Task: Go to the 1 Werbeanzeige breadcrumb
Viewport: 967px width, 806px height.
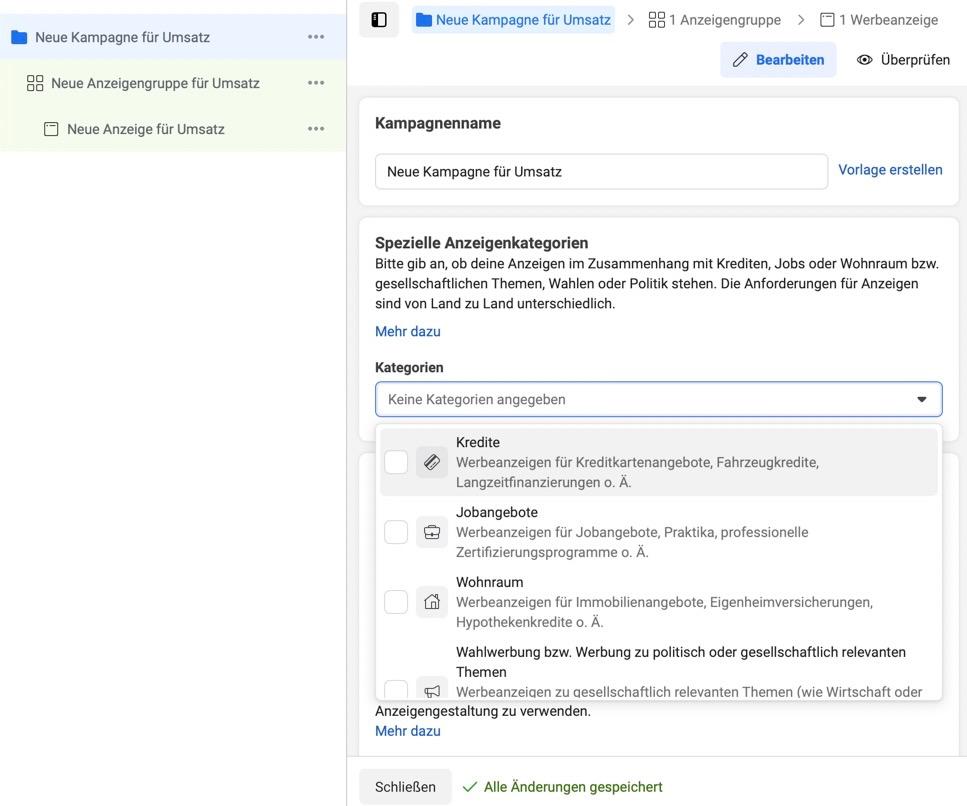Action: (x=878, y=20)
